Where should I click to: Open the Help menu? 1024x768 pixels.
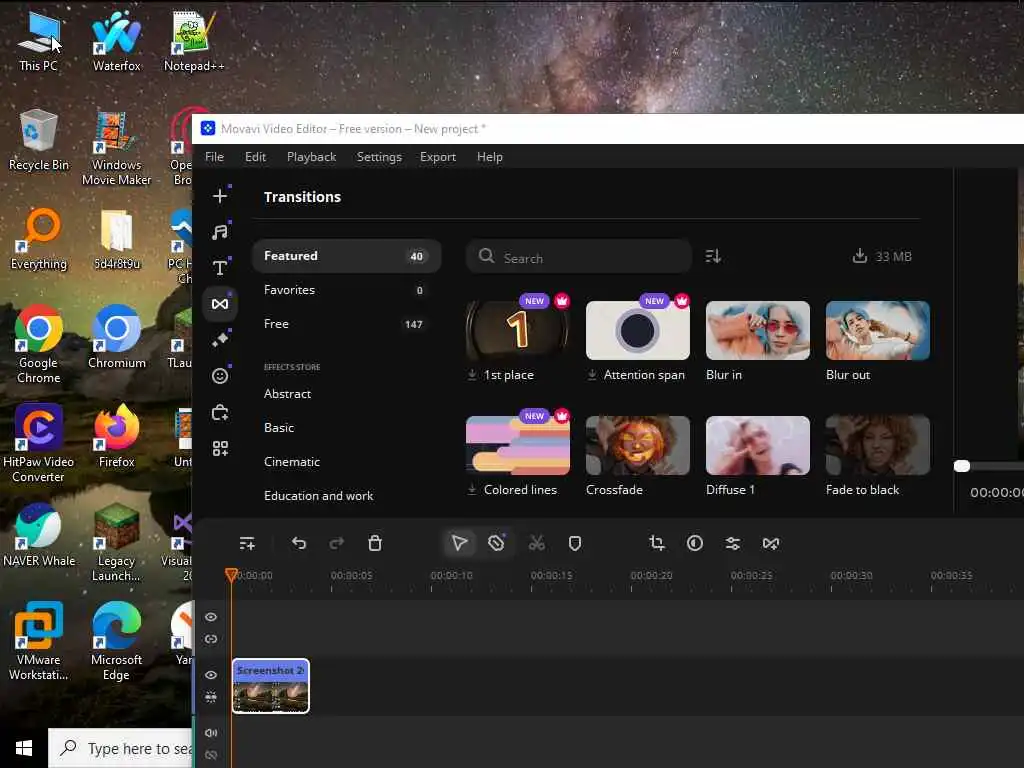[x=490, y=157]
